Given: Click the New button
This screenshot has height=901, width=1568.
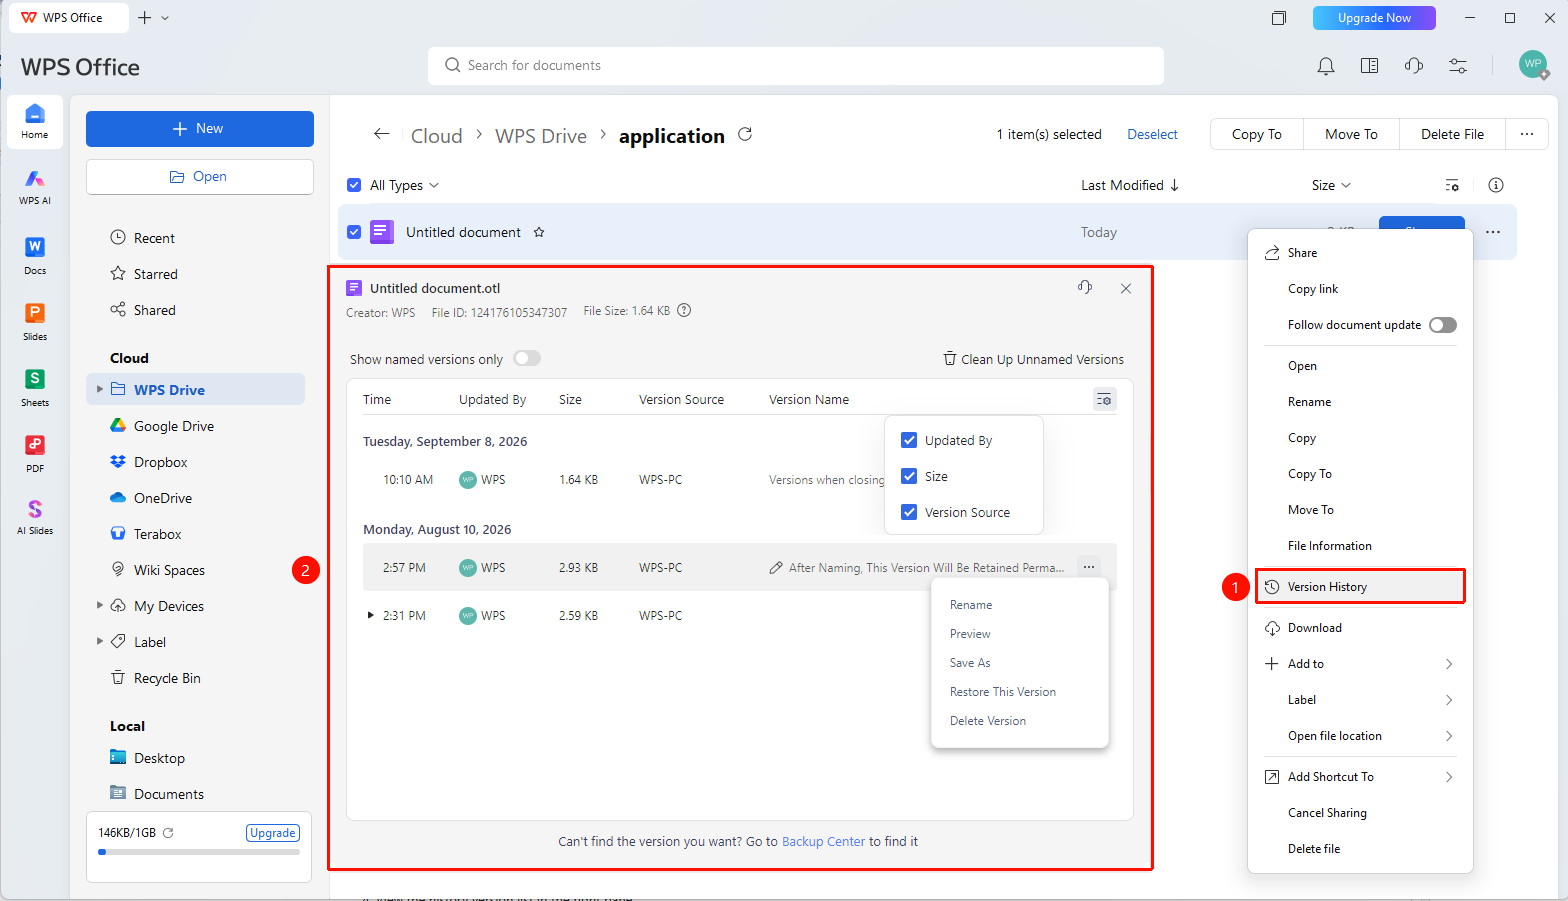Looking at the screenshot, I should click(200, 129).
